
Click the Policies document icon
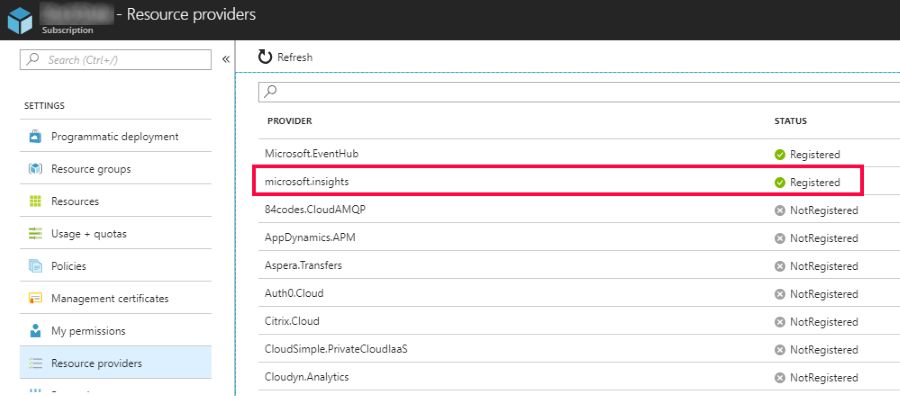[36, 266]
